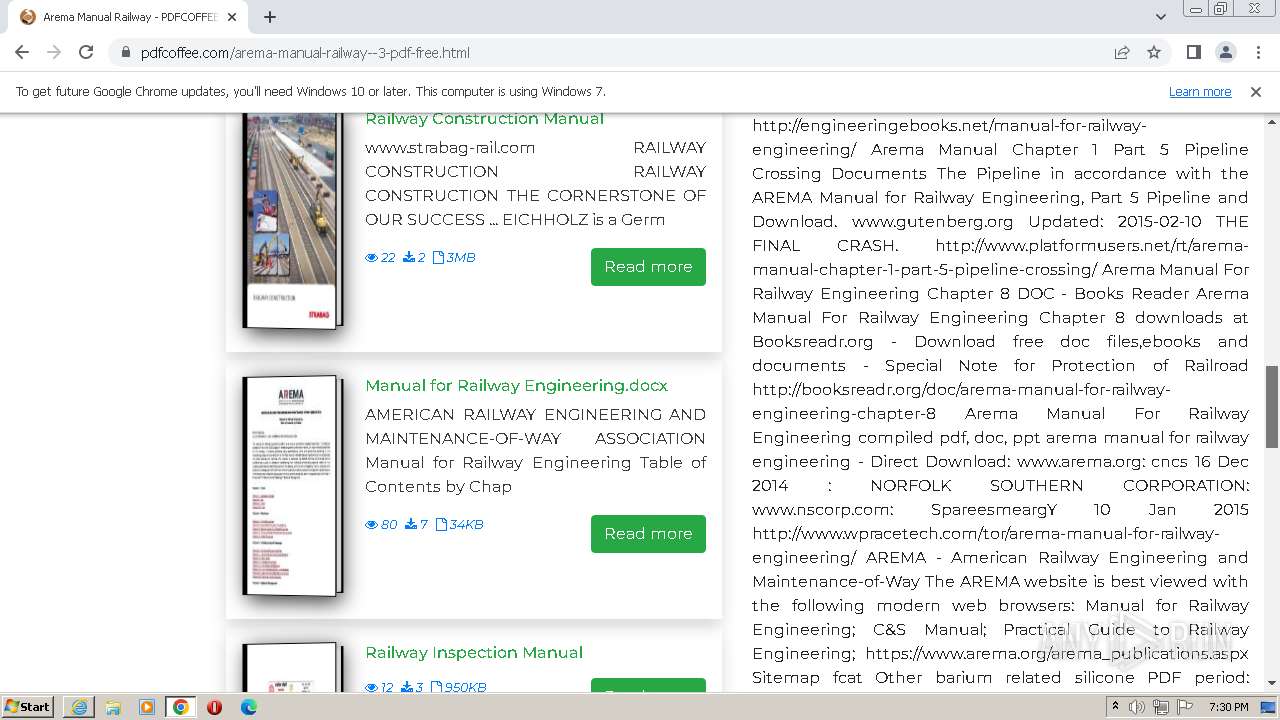Click views eye icon showing 80

point(372,525)
